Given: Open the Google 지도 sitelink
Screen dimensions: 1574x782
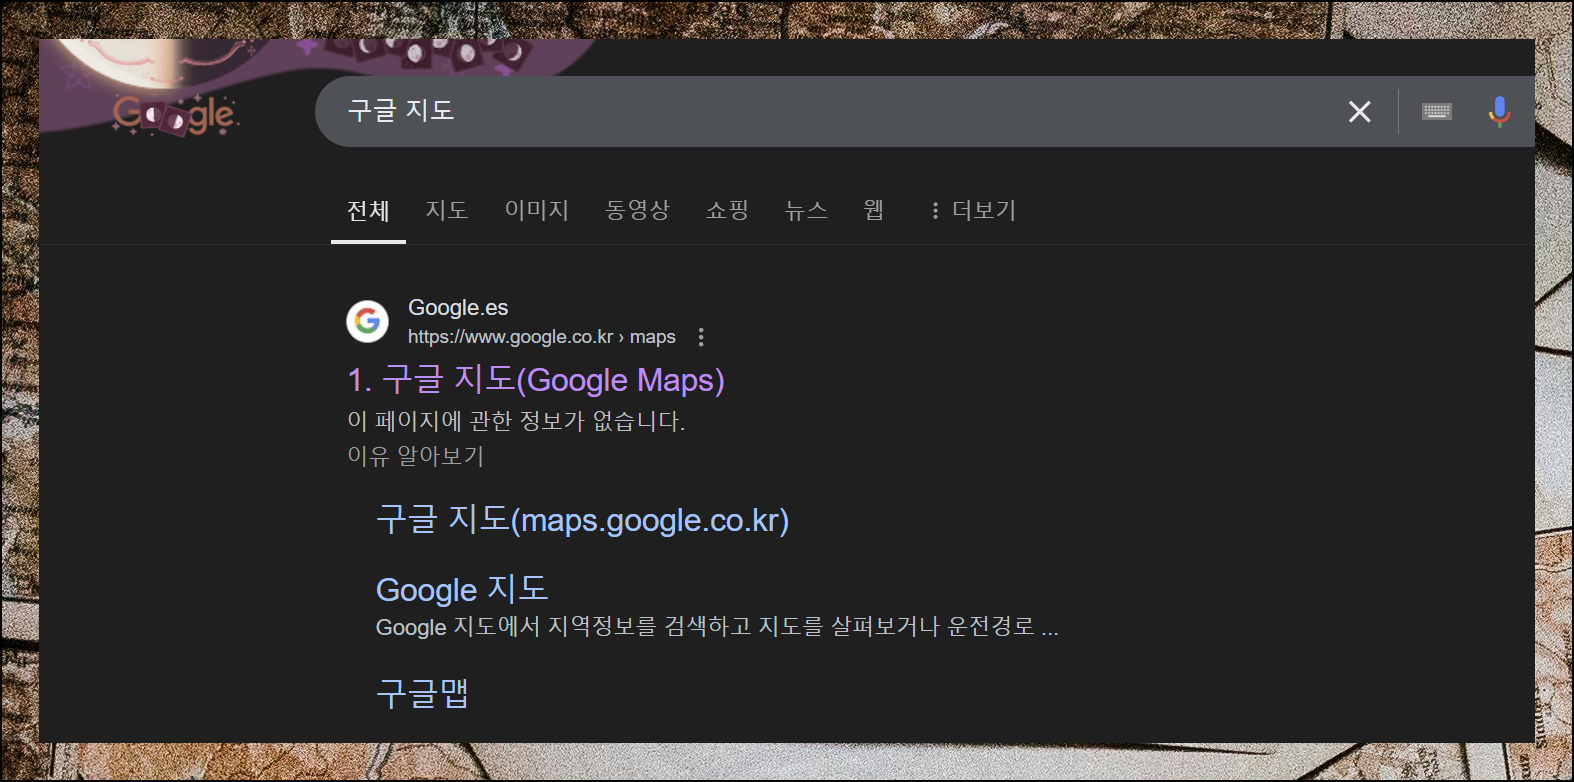Looking at the screenshot, I should (462, 589).
